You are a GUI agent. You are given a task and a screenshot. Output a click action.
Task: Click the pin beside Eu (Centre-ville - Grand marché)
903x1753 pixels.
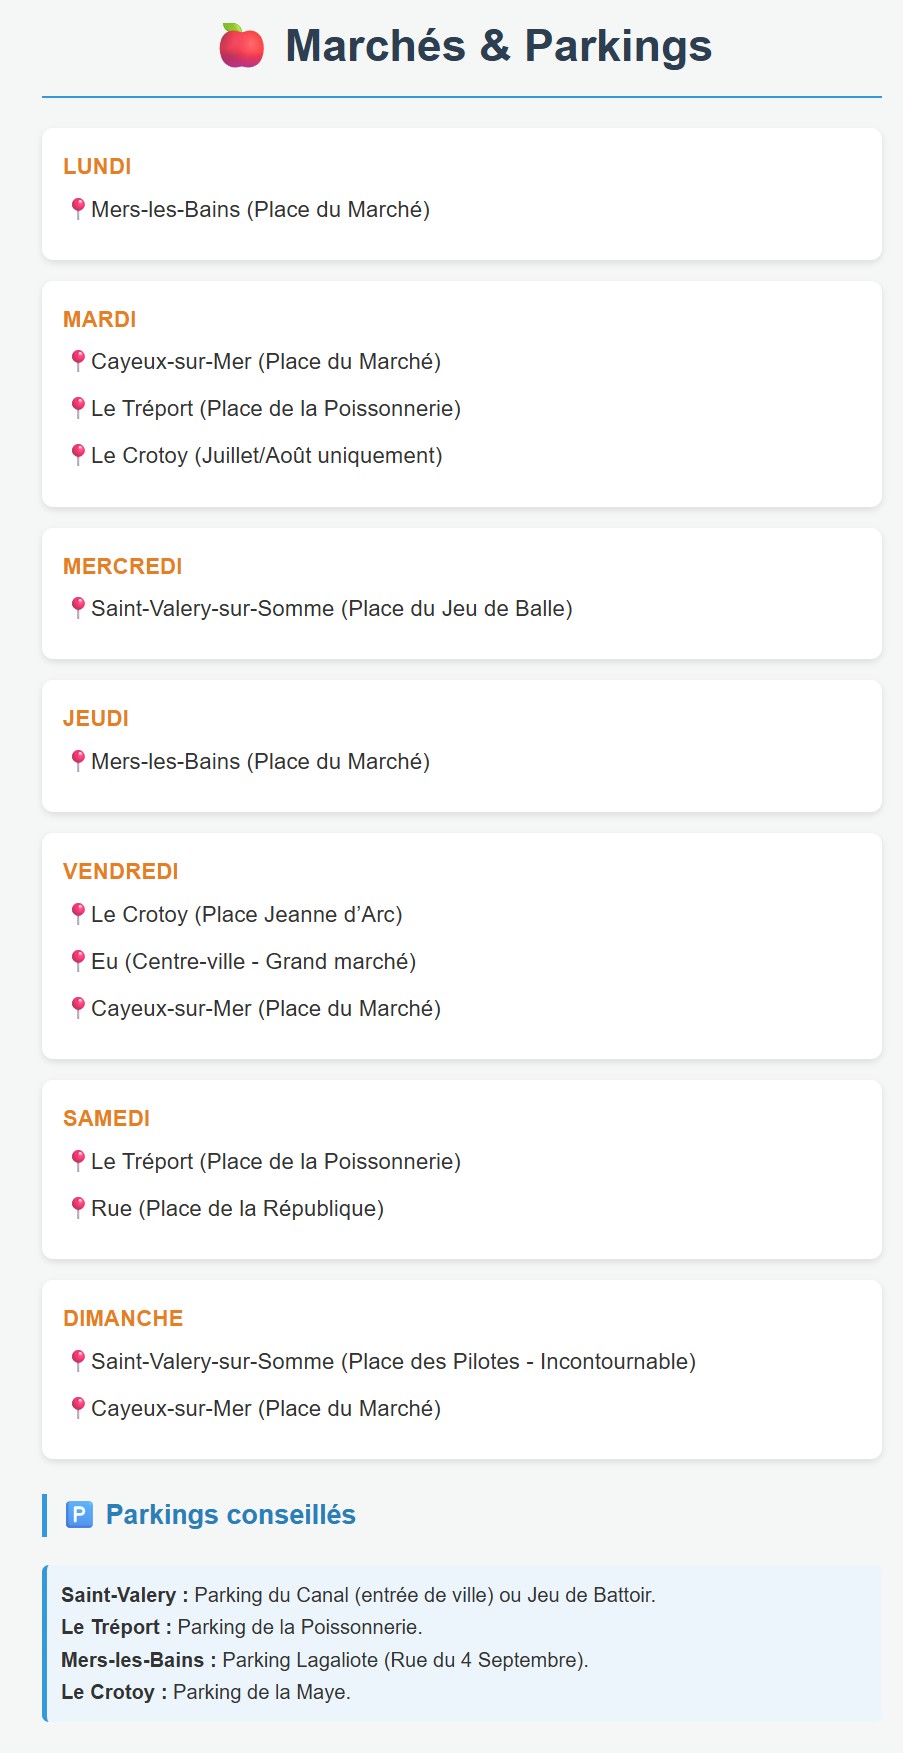[78, 961]
